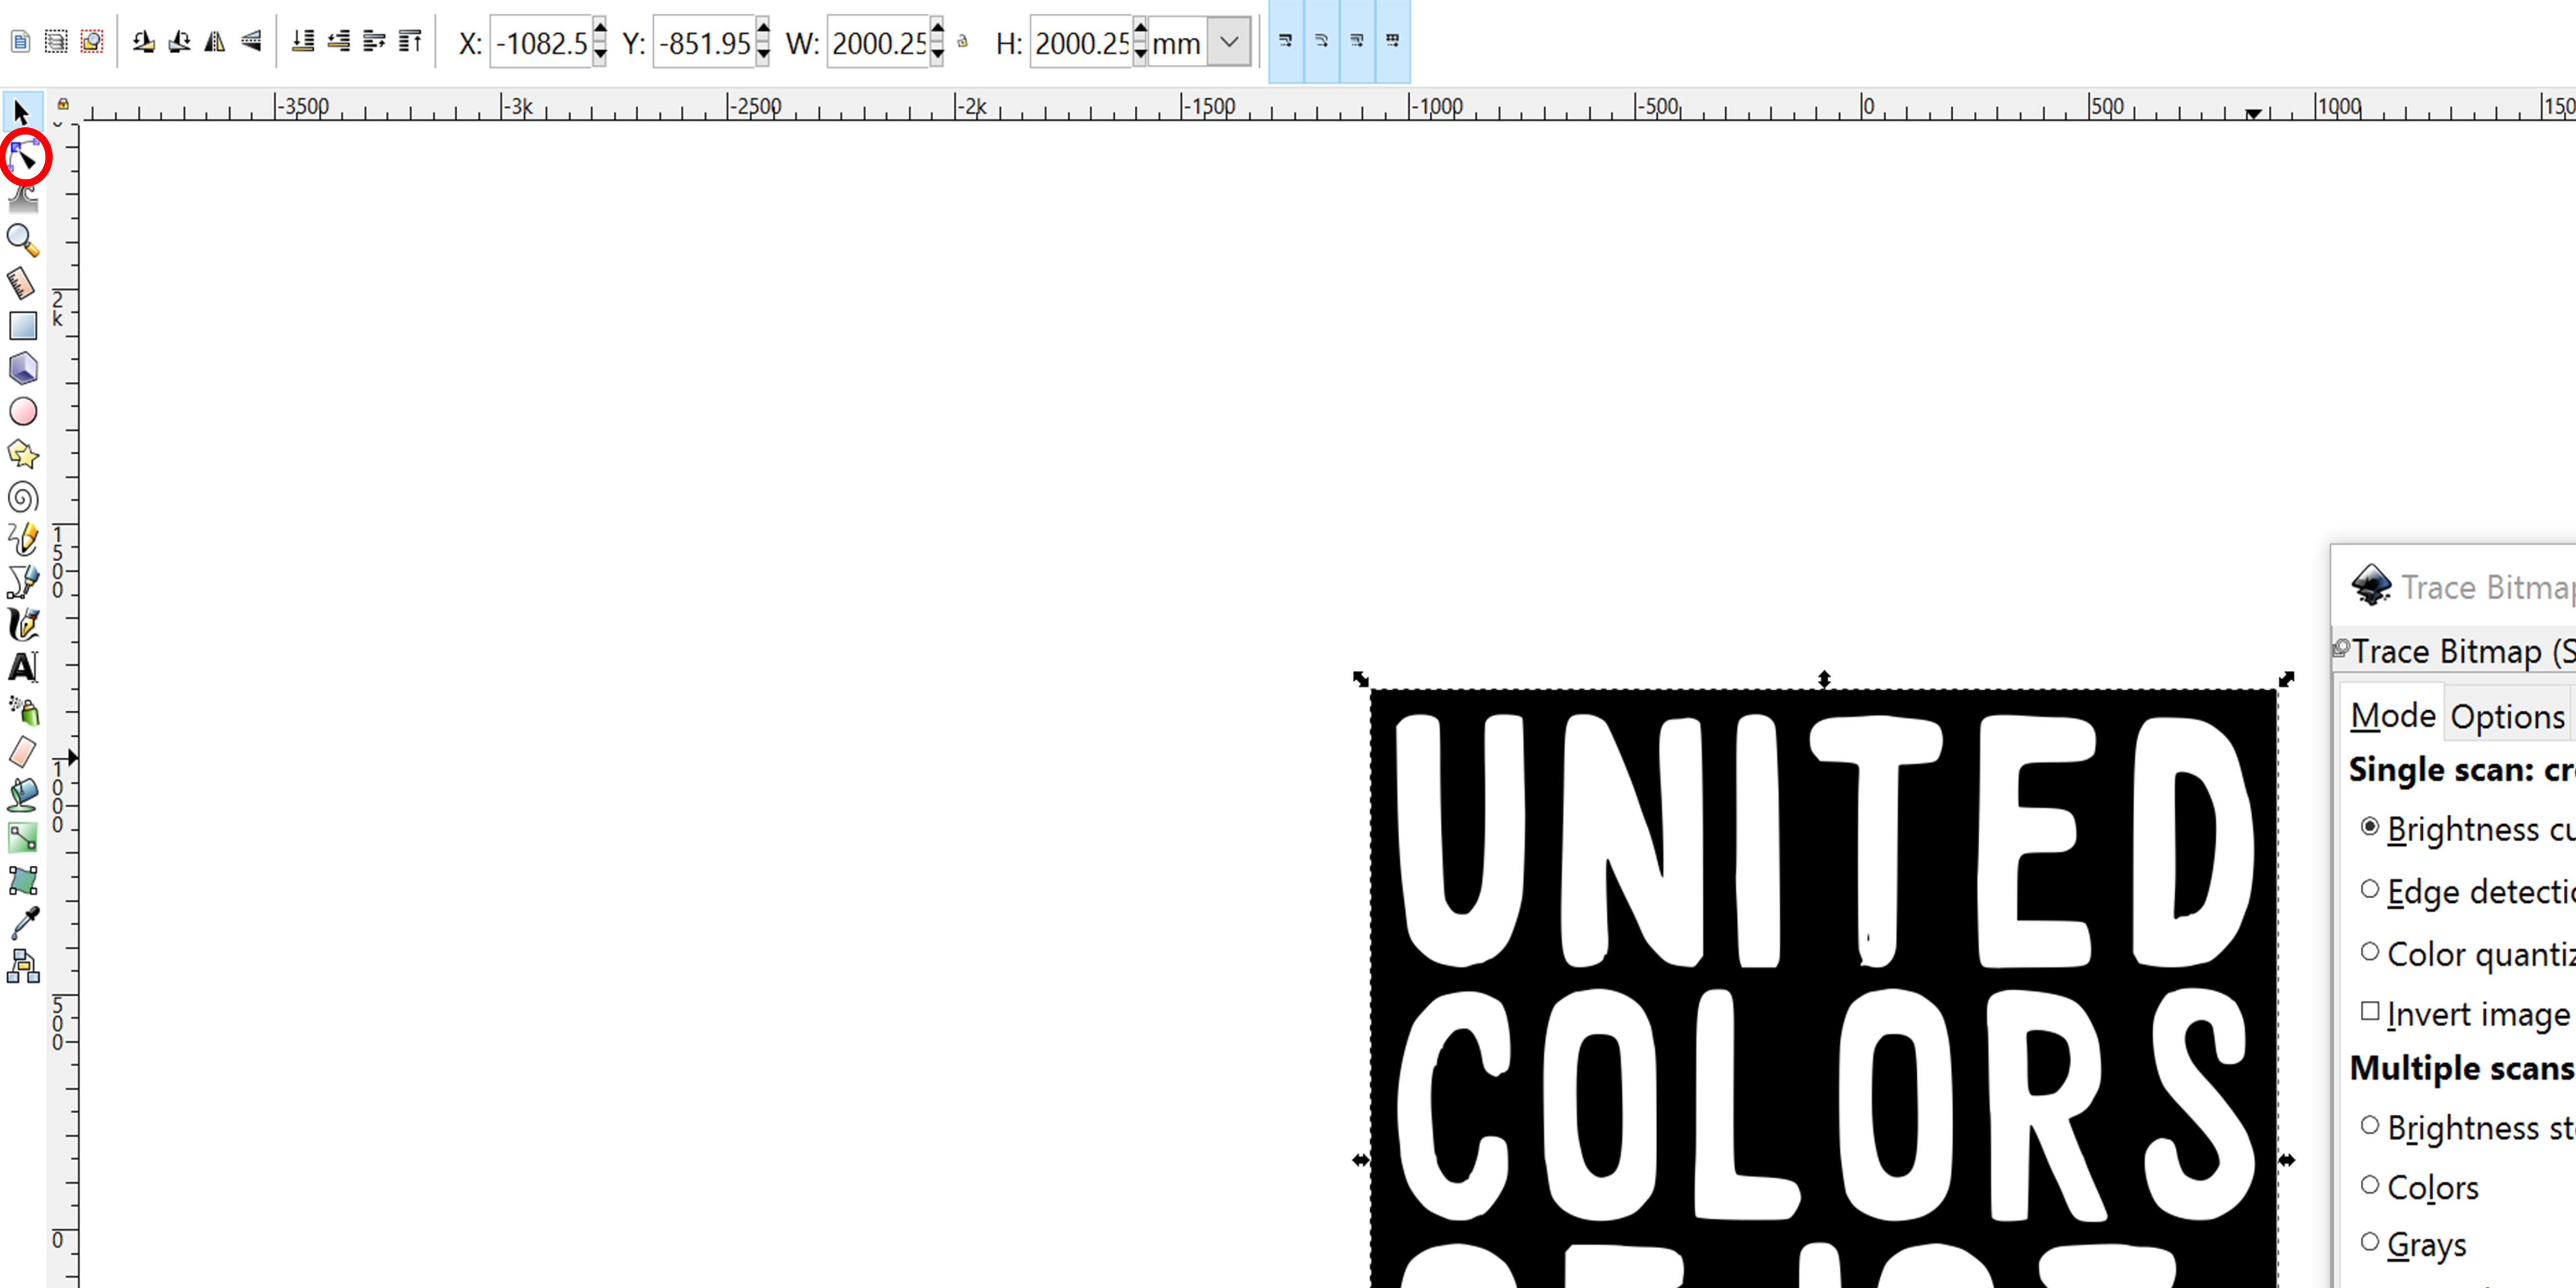Click the X position field

[541, 43]
